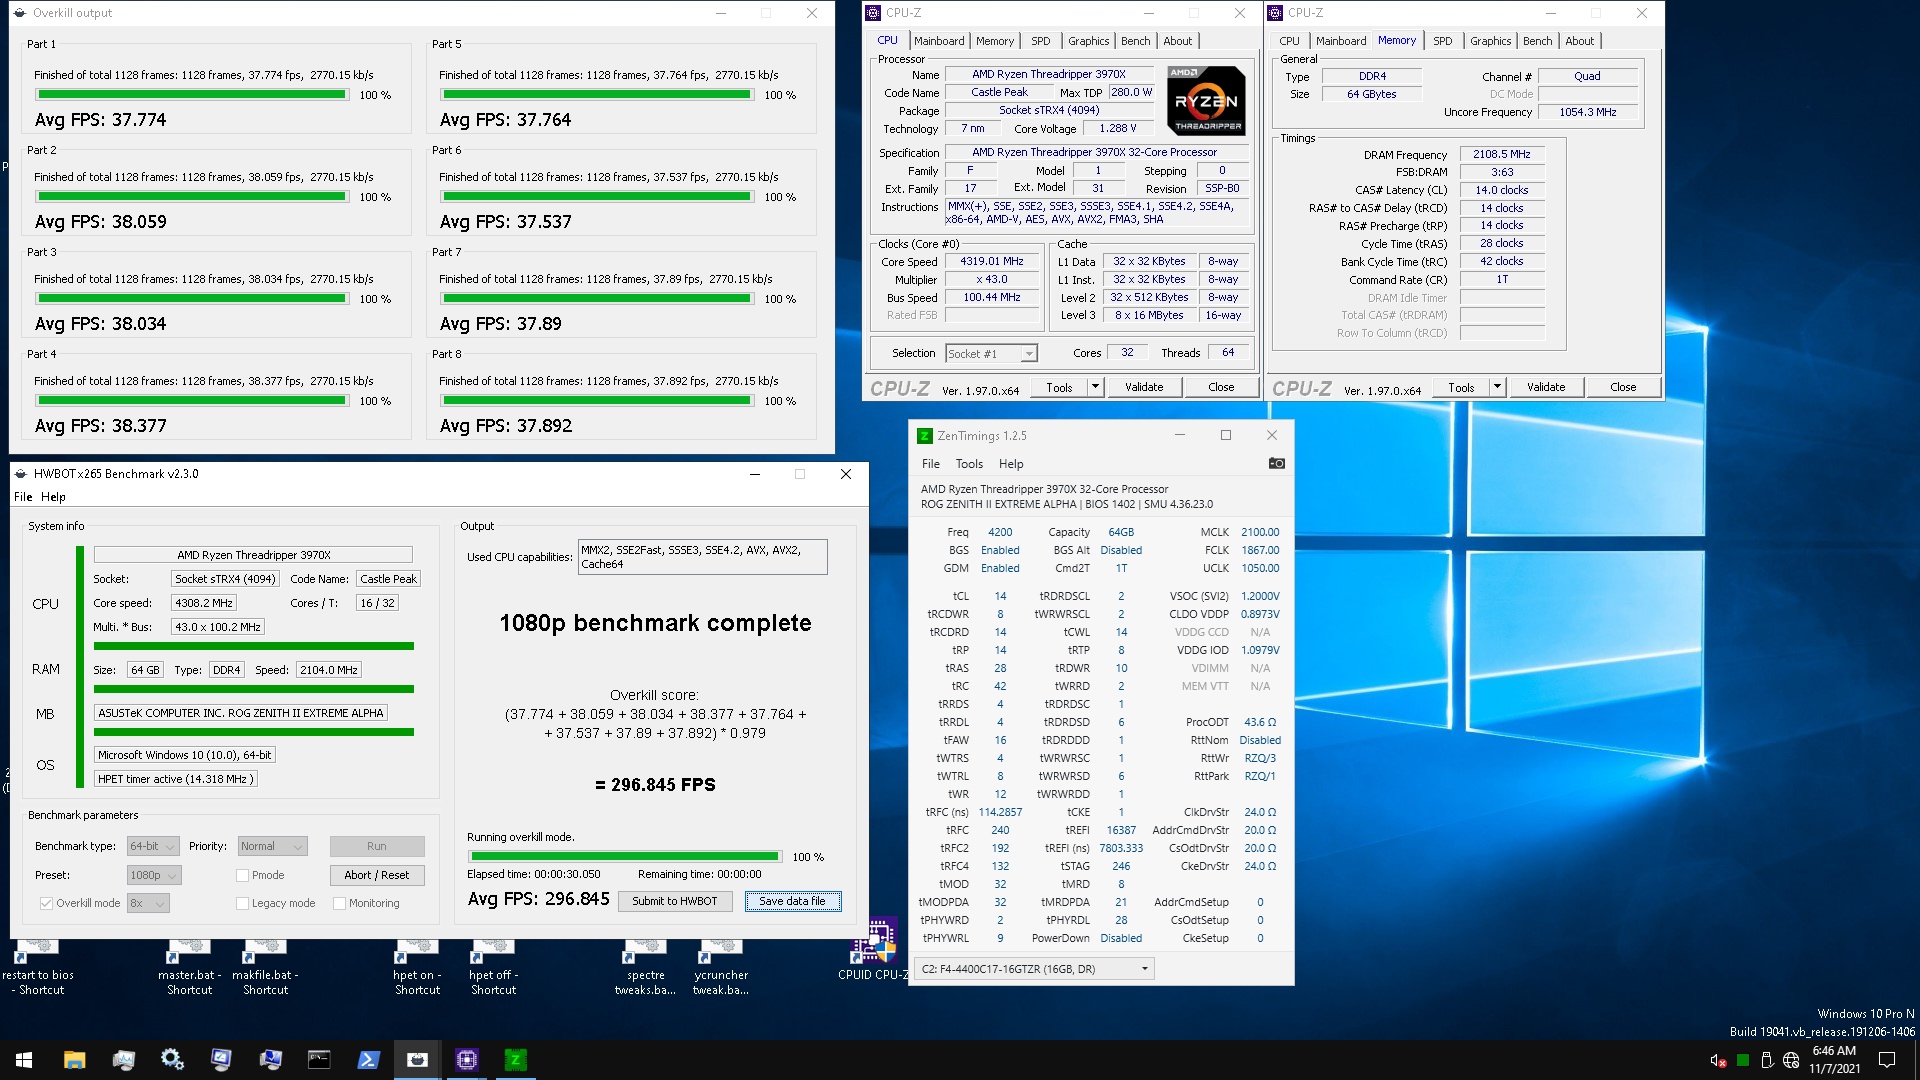Open the notification center icon
1920x1080 pixels.
[1887, 1060]
